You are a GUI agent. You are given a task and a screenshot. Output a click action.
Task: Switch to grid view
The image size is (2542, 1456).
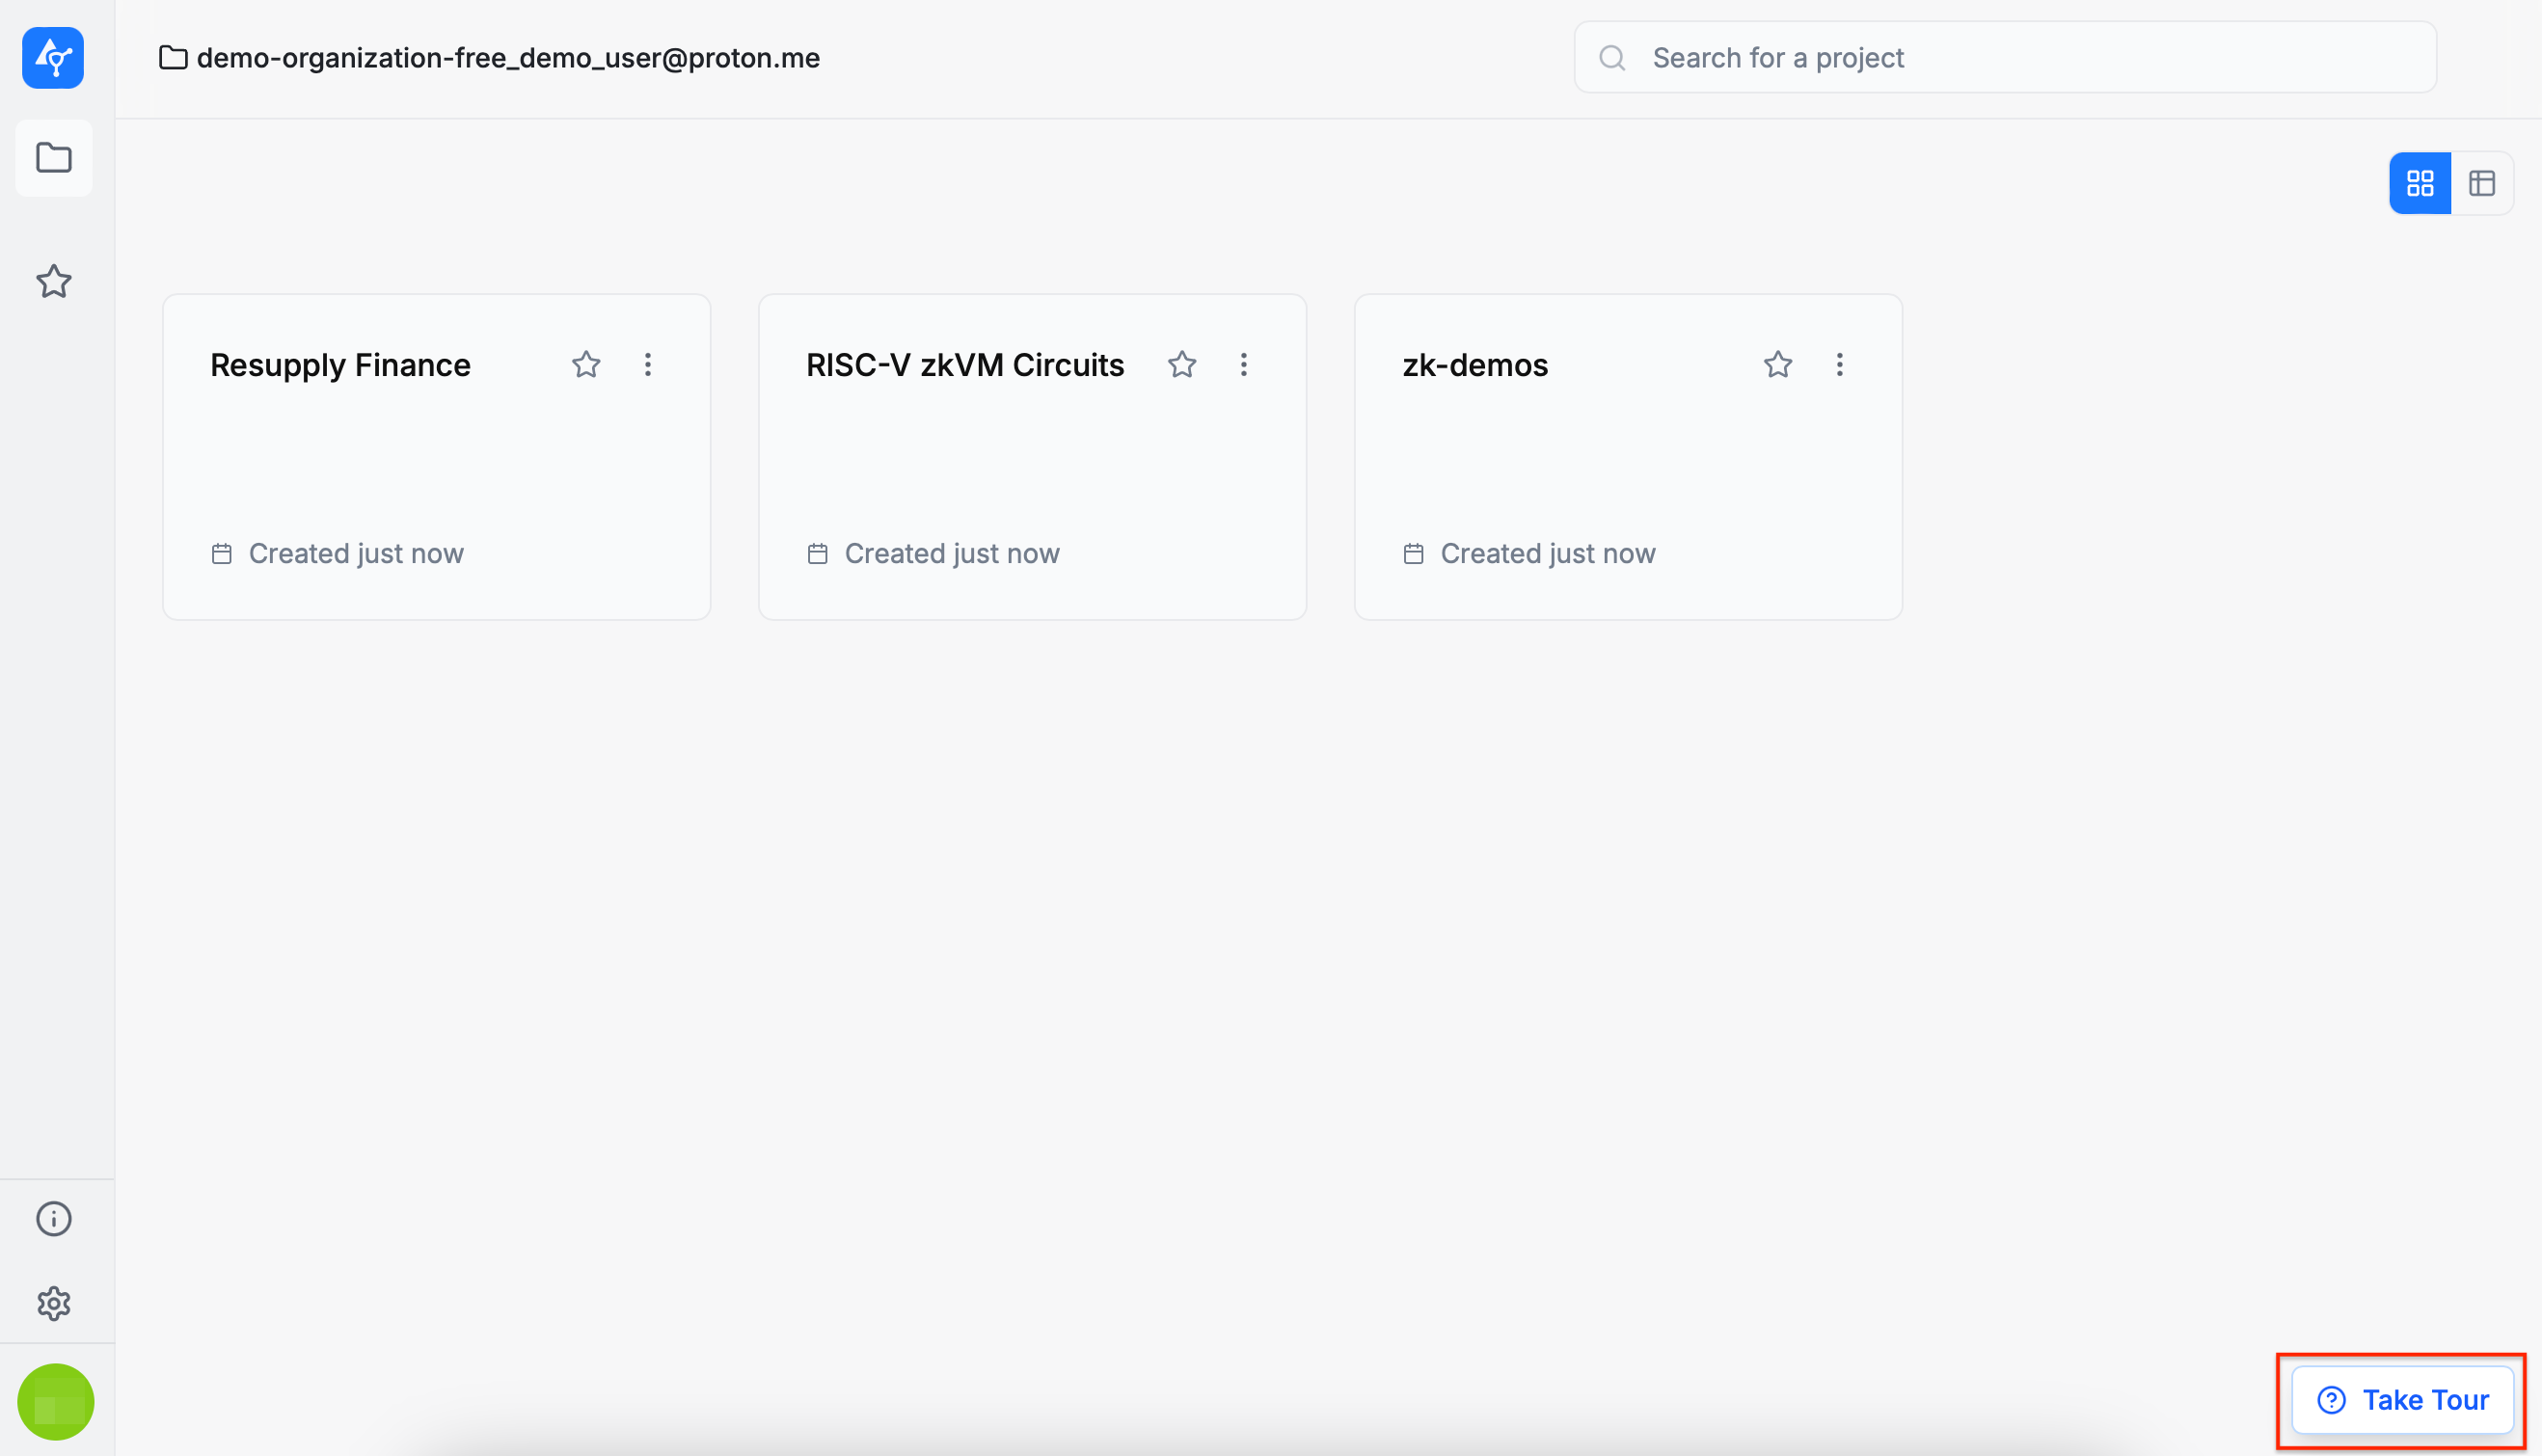[2419, 183]
